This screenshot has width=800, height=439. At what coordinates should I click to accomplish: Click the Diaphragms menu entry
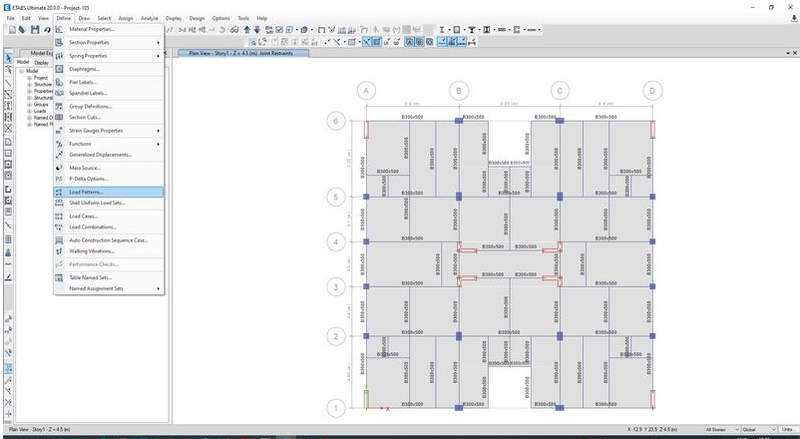[109, 69]
